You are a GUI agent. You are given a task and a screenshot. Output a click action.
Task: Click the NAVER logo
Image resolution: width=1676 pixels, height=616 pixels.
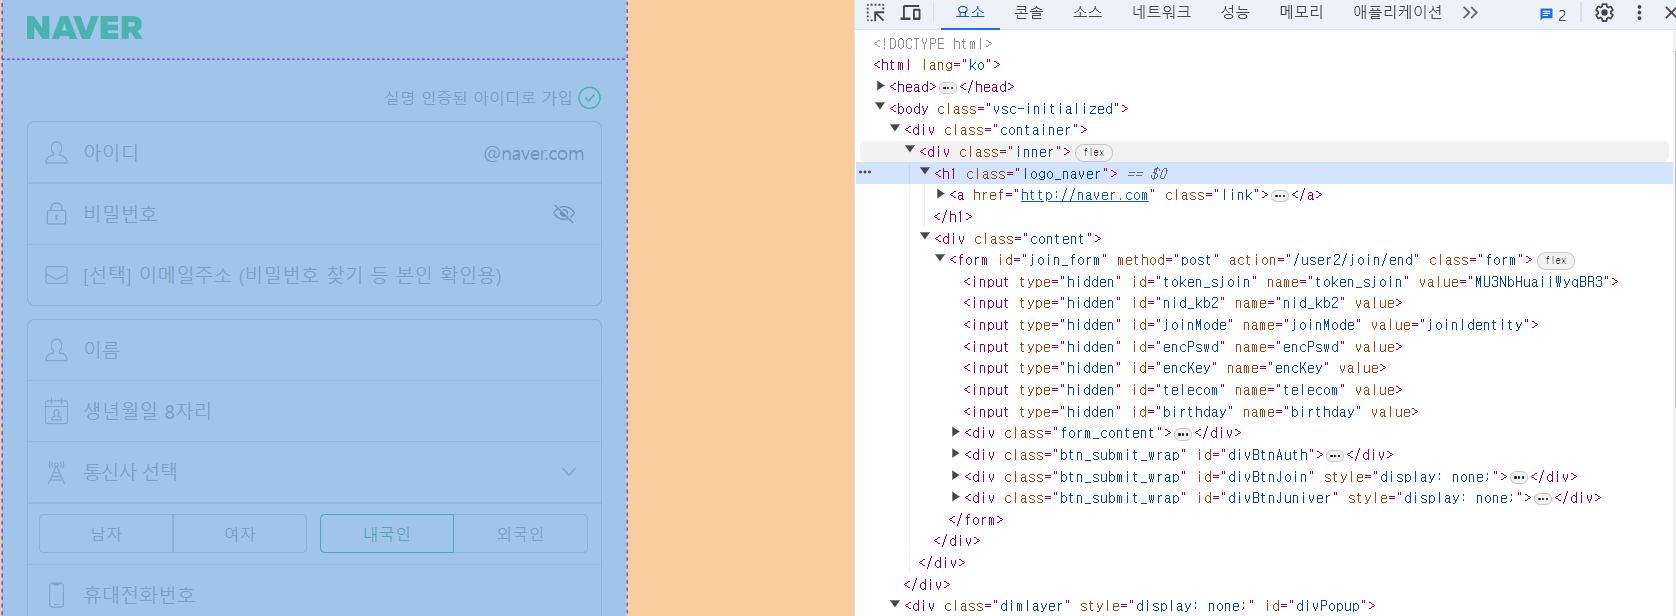84,28
